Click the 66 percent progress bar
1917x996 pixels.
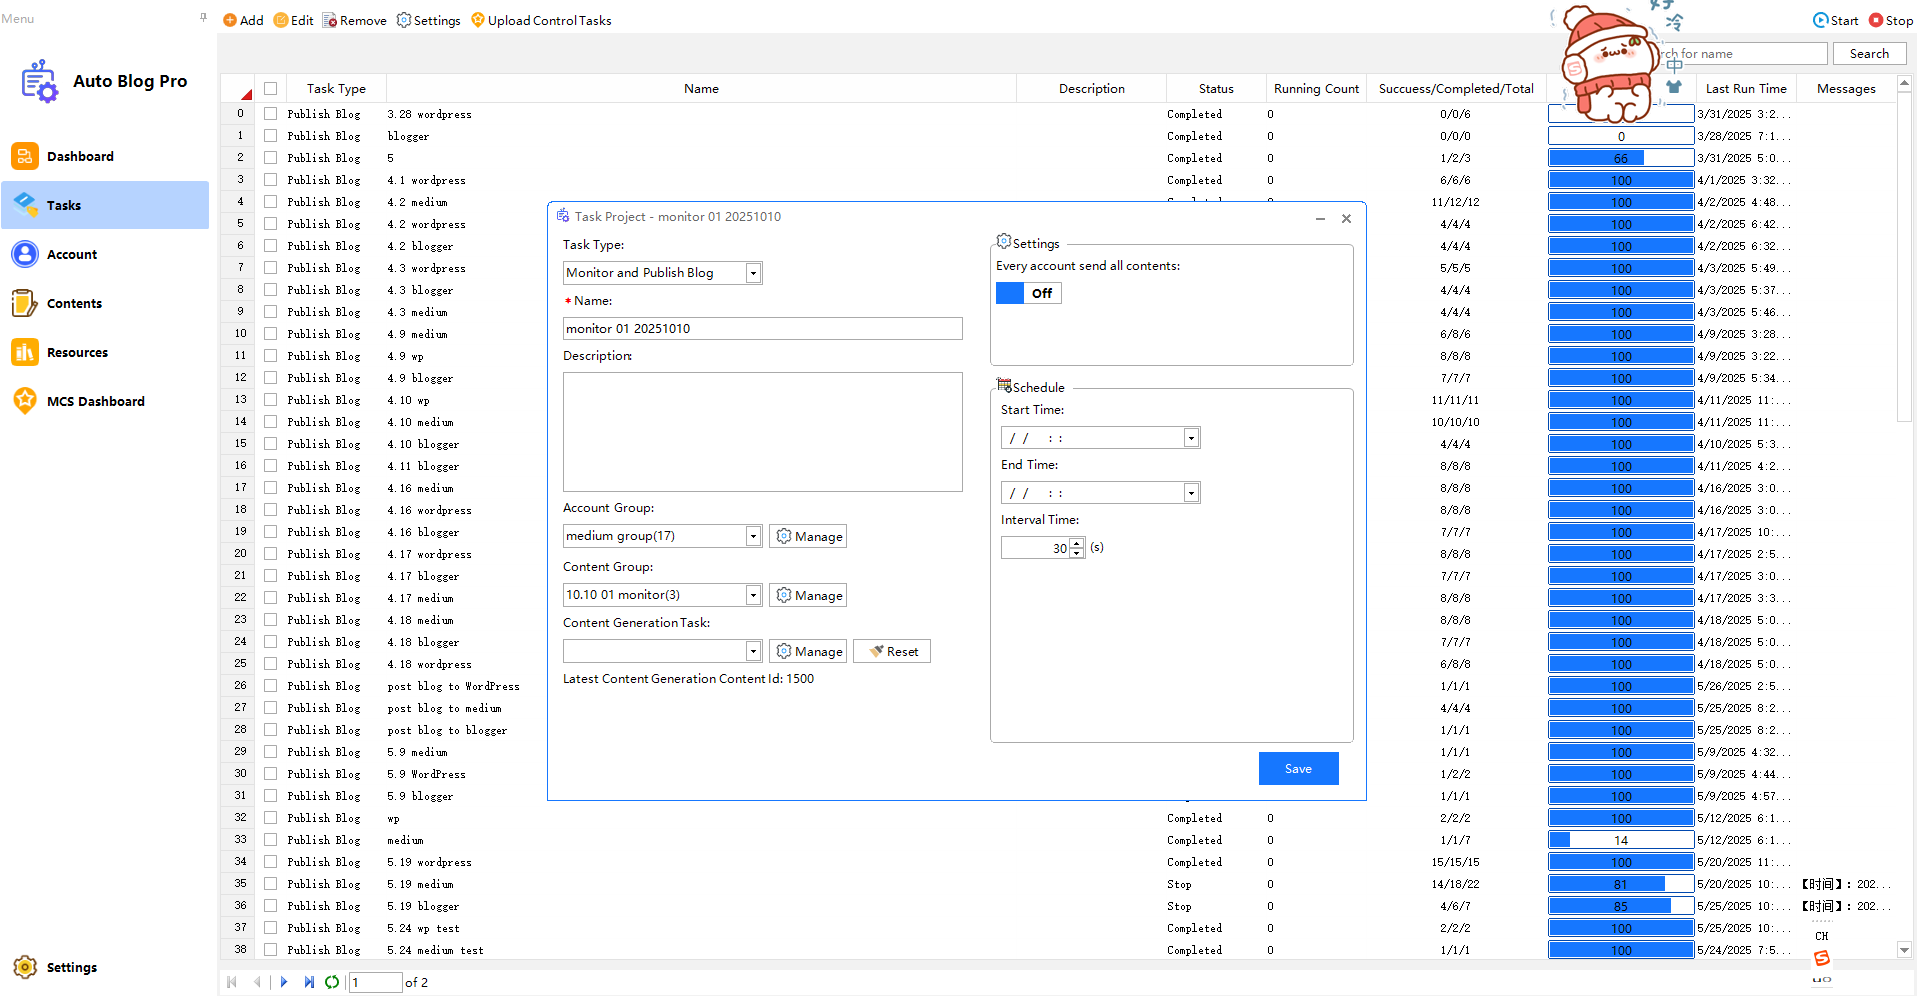1621,158
